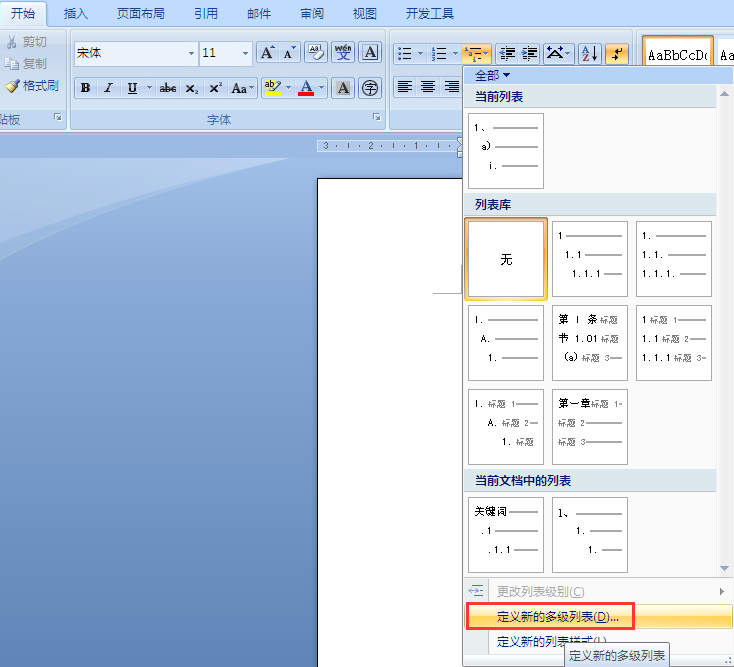Select the 无 (none) list thumbnail
The height and width of the screenshot is (667, 734).
pos(506,259)
